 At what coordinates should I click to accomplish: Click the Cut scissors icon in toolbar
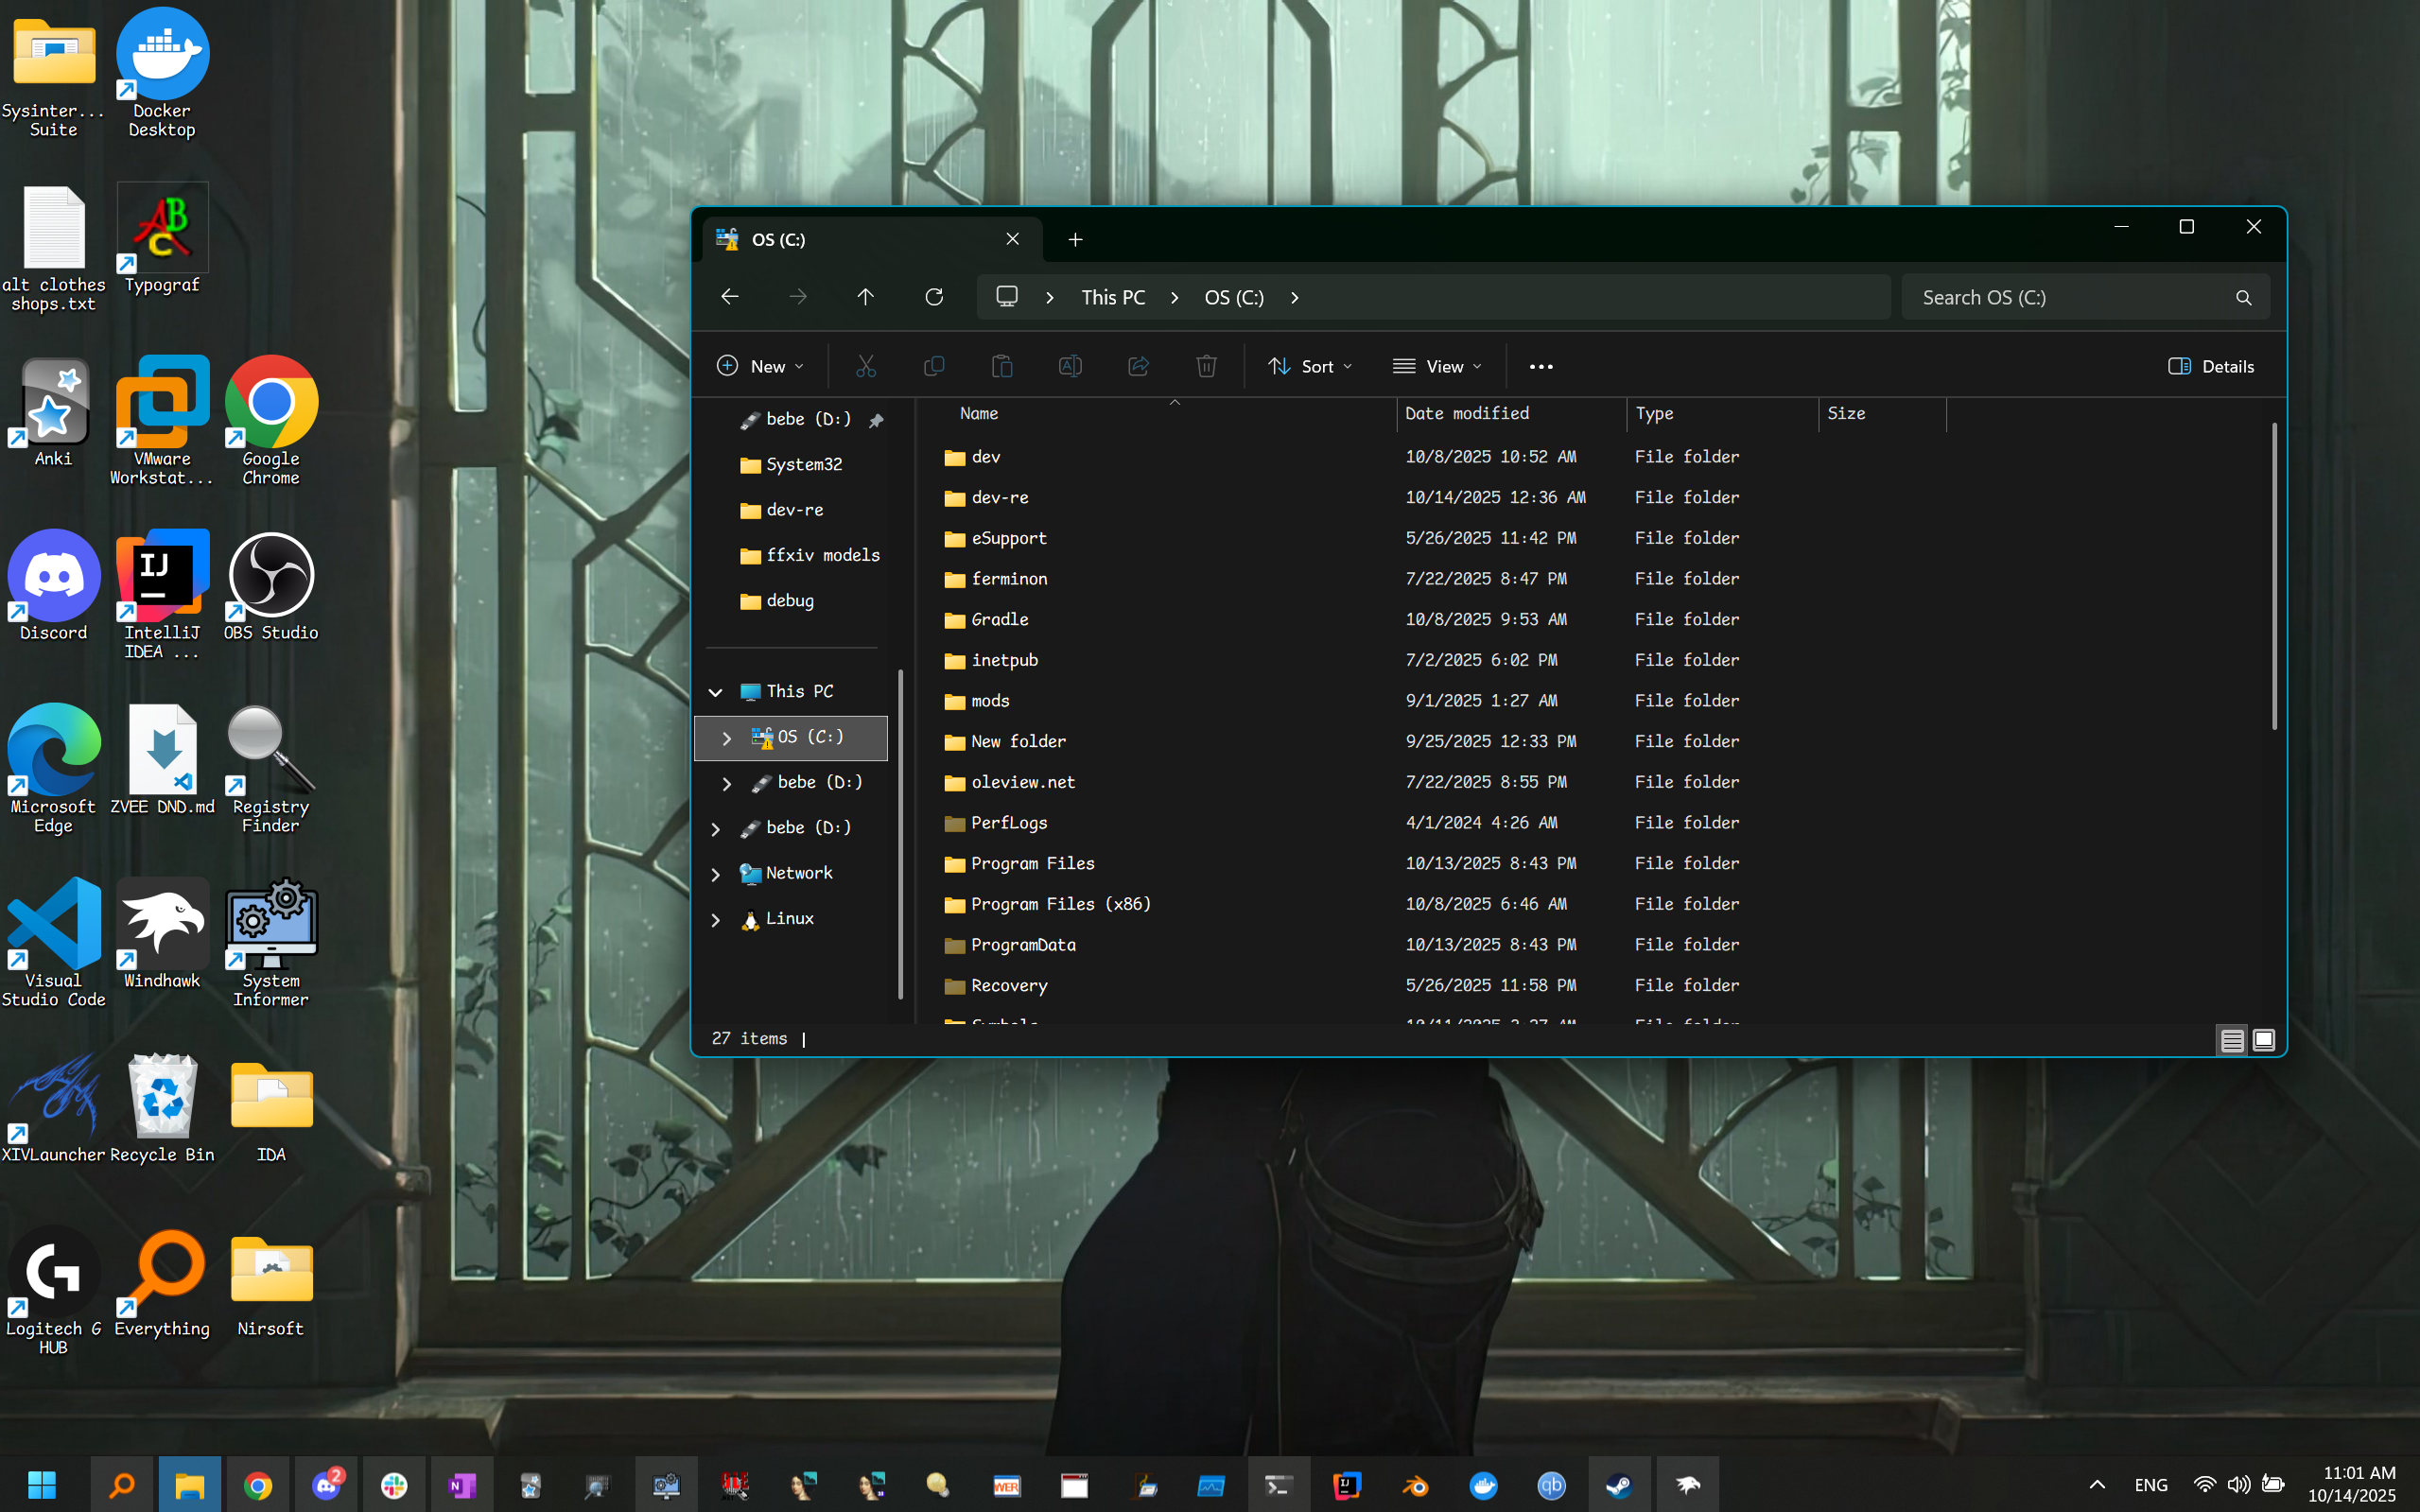(x=866, y=366)
